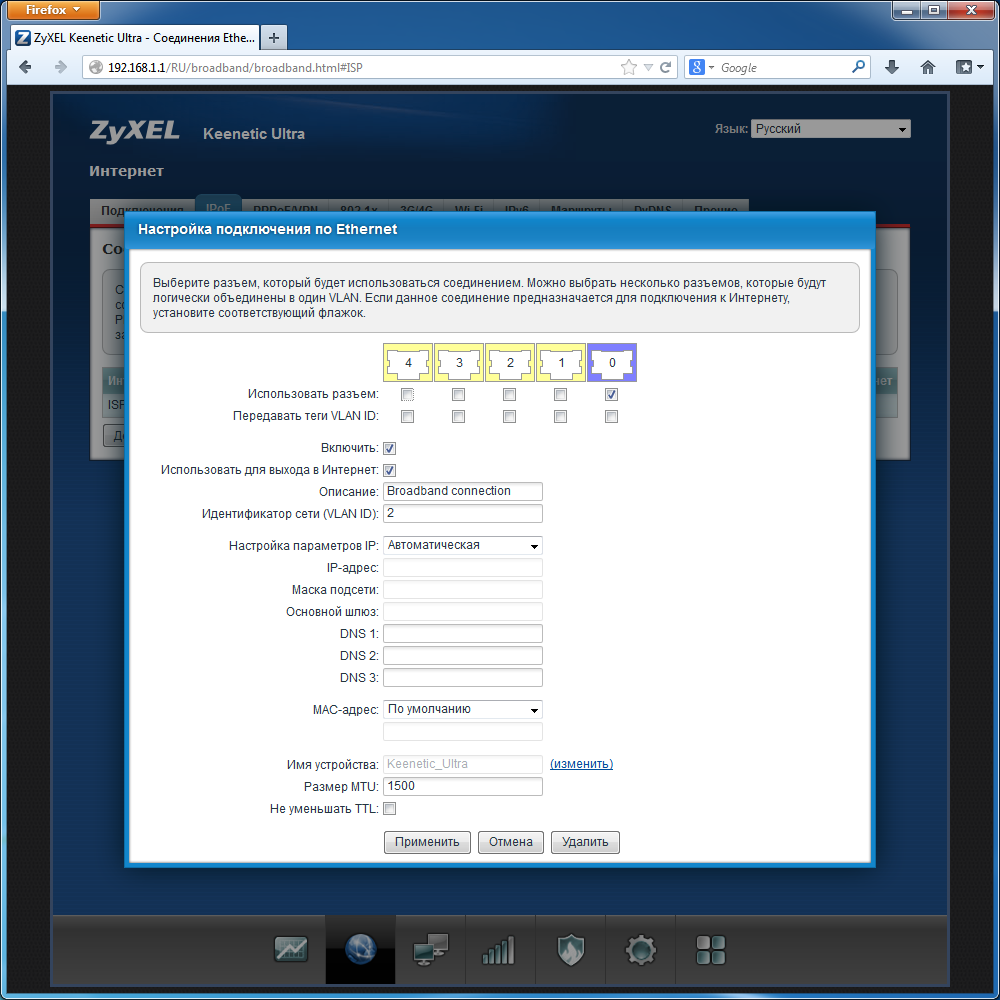This screenshot has height=1000, width=1000.
Task: Open the language "Язык" dropdown
Action: point(830,129)
